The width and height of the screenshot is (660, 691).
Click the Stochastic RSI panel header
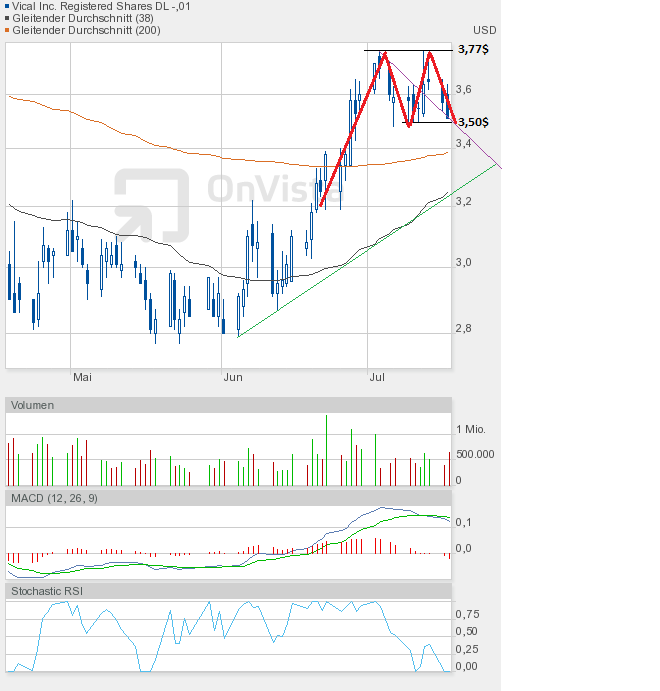(228, 591)
